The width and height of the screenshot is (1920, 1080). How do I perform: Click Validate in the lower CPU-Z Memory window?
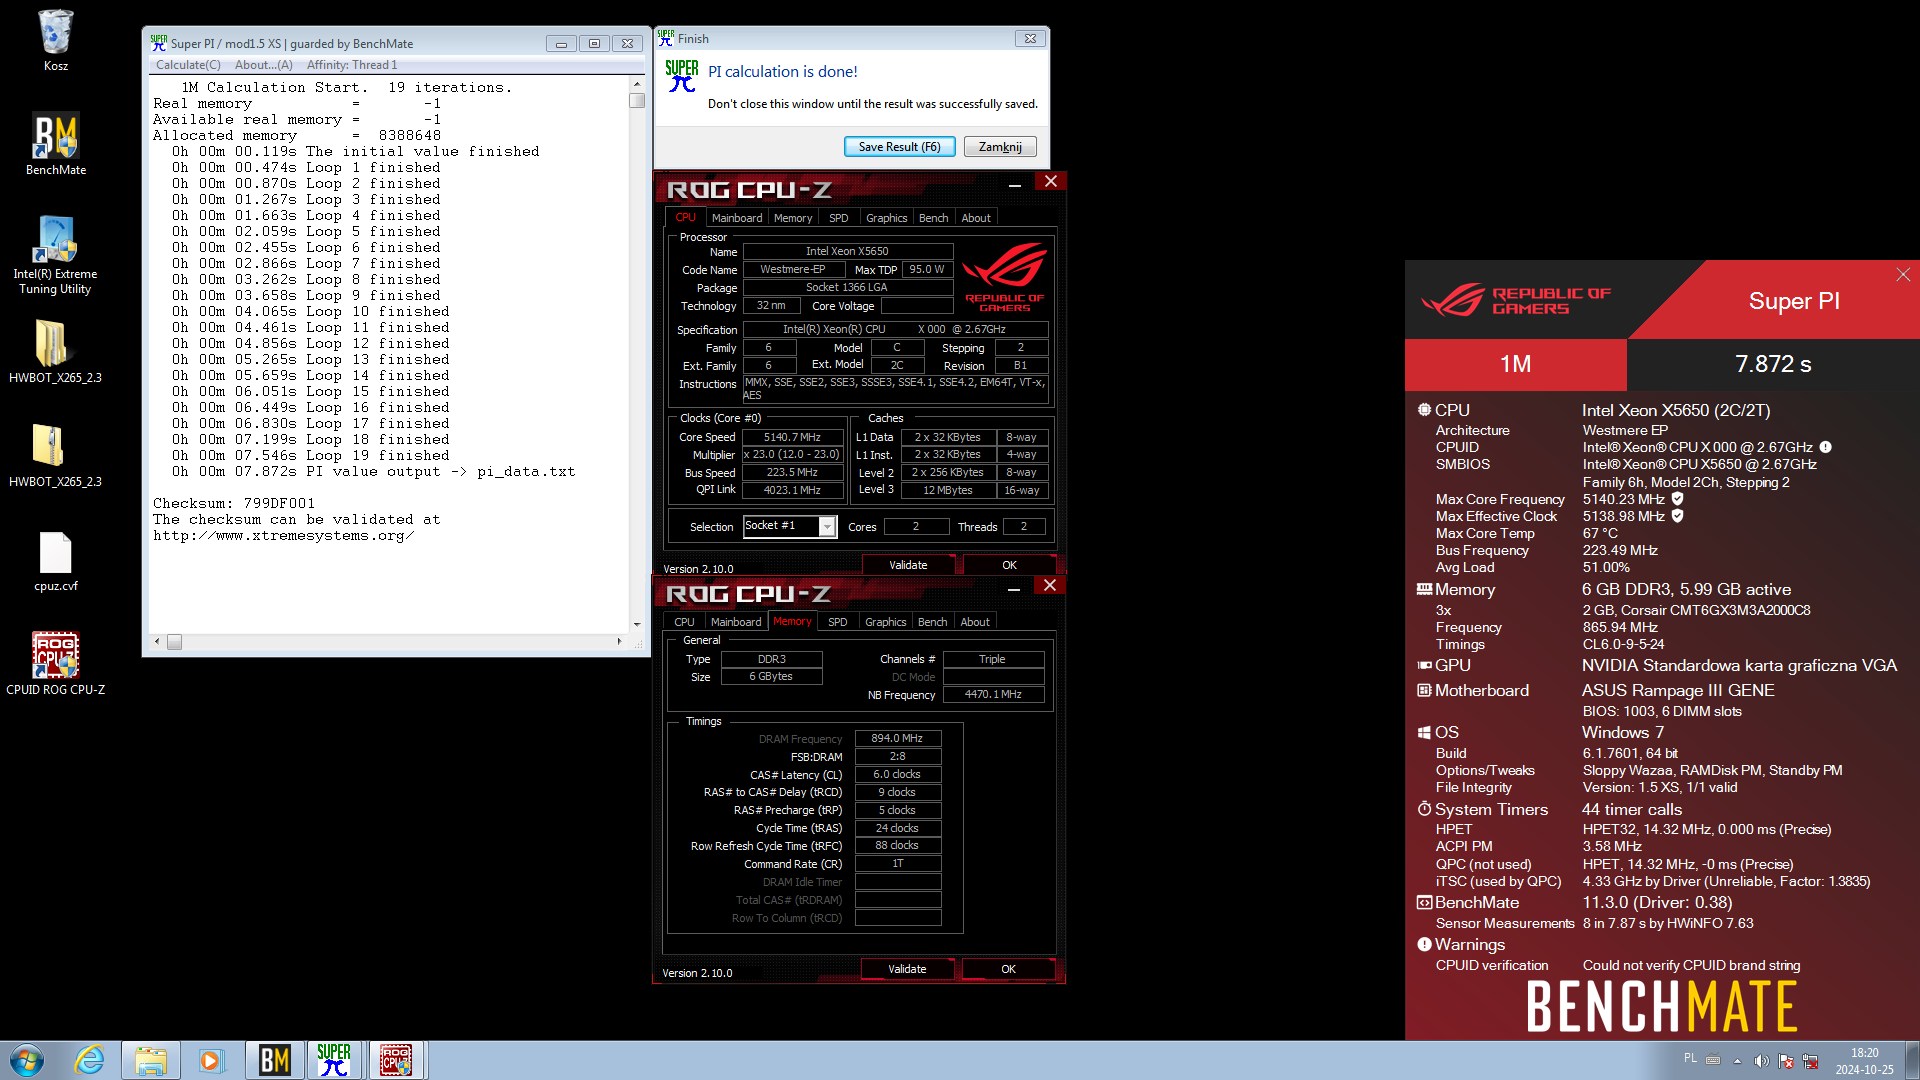pyautogui.click(x=907, y=969)
